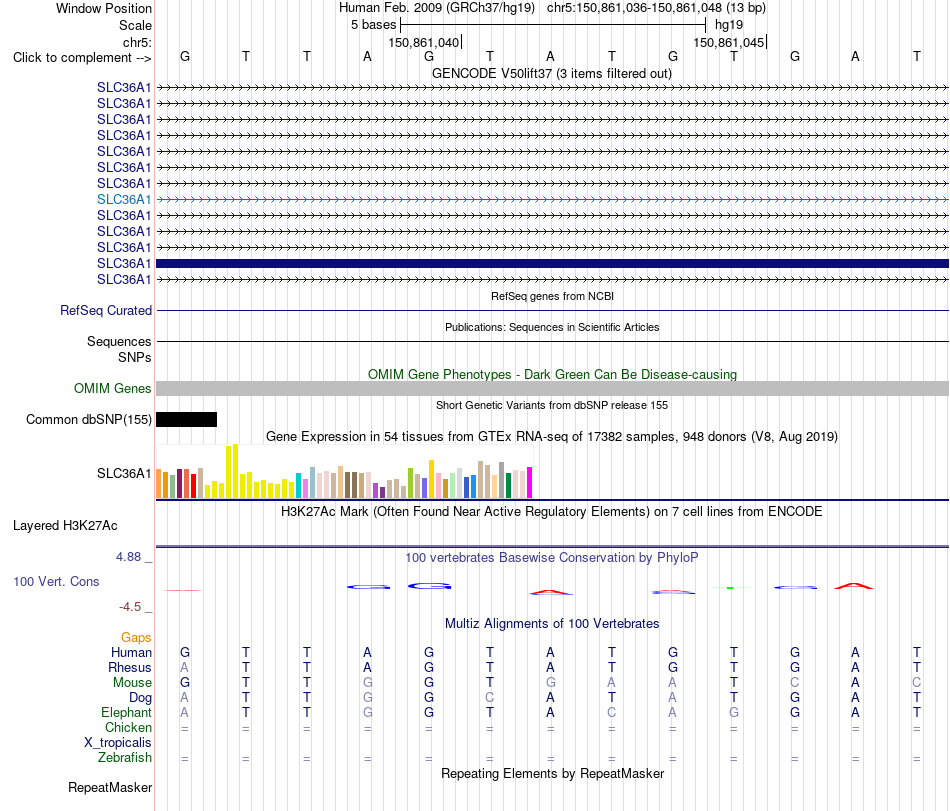This screenshot has height=811, width=950.
Task: Select the Elephant species row label
Action: (126, 712)
